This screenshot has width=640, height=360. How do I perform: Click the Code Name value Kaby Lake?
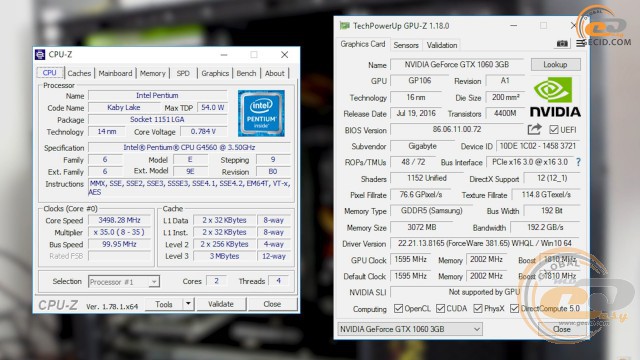pyautogui.click(x=124, y=107)
